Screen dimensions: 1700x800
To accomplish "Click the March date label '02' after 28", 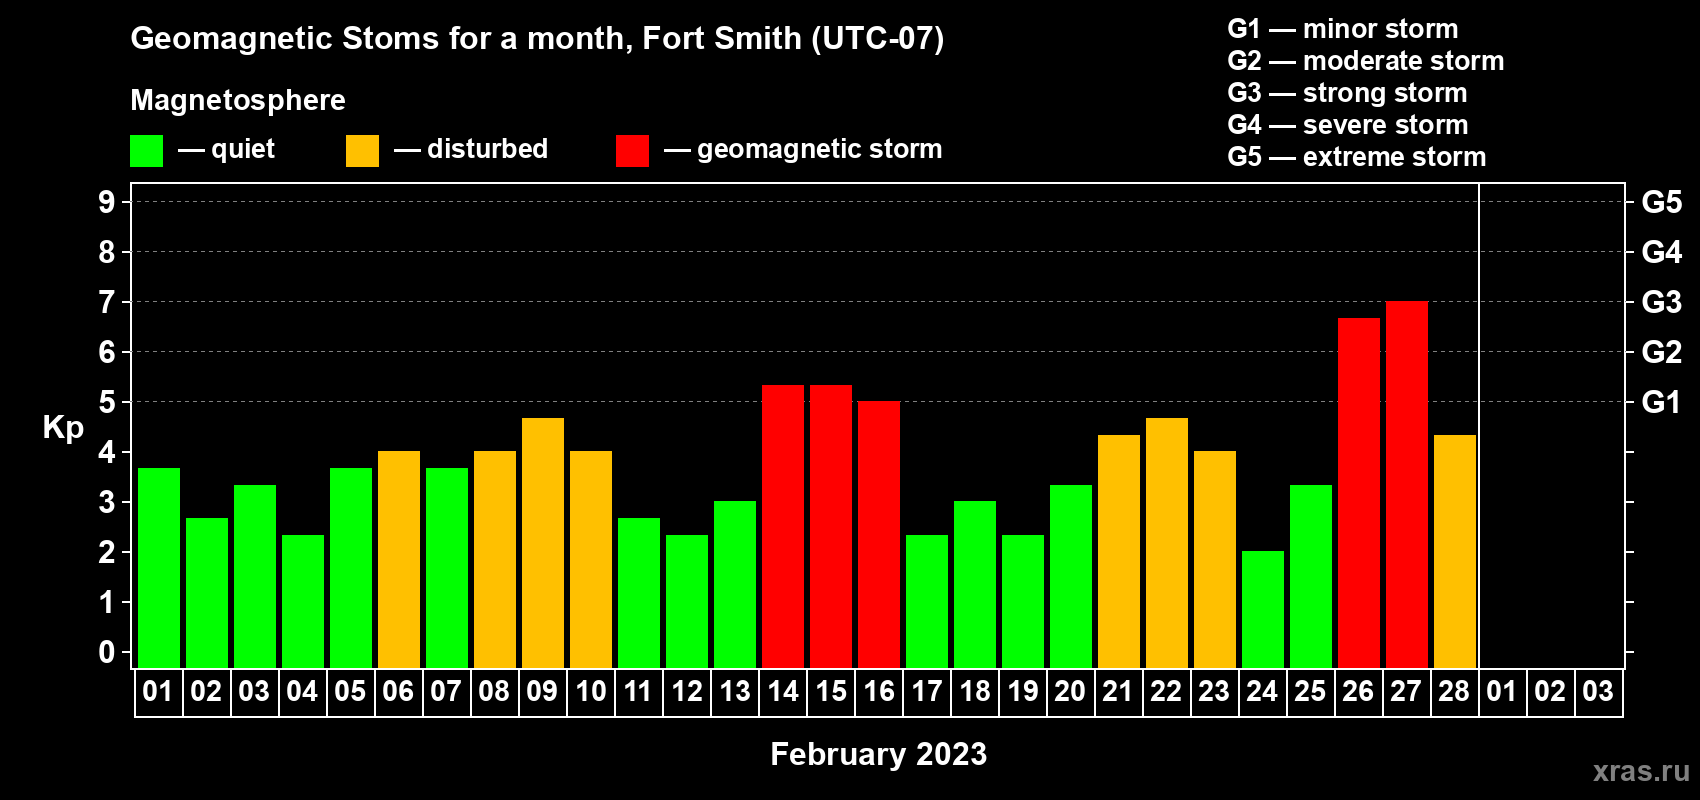I will [1551, 691].
